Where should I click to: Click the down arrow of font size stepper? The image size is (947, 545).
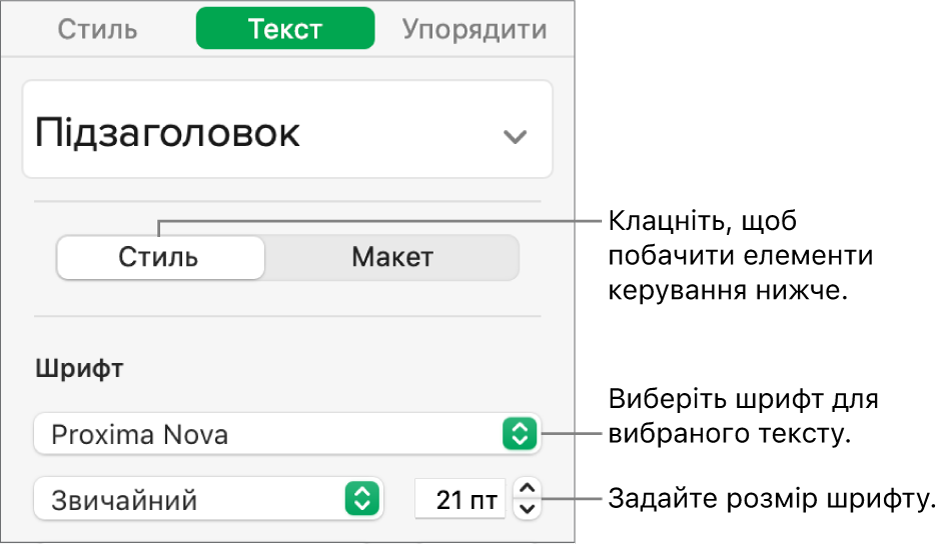529,508
